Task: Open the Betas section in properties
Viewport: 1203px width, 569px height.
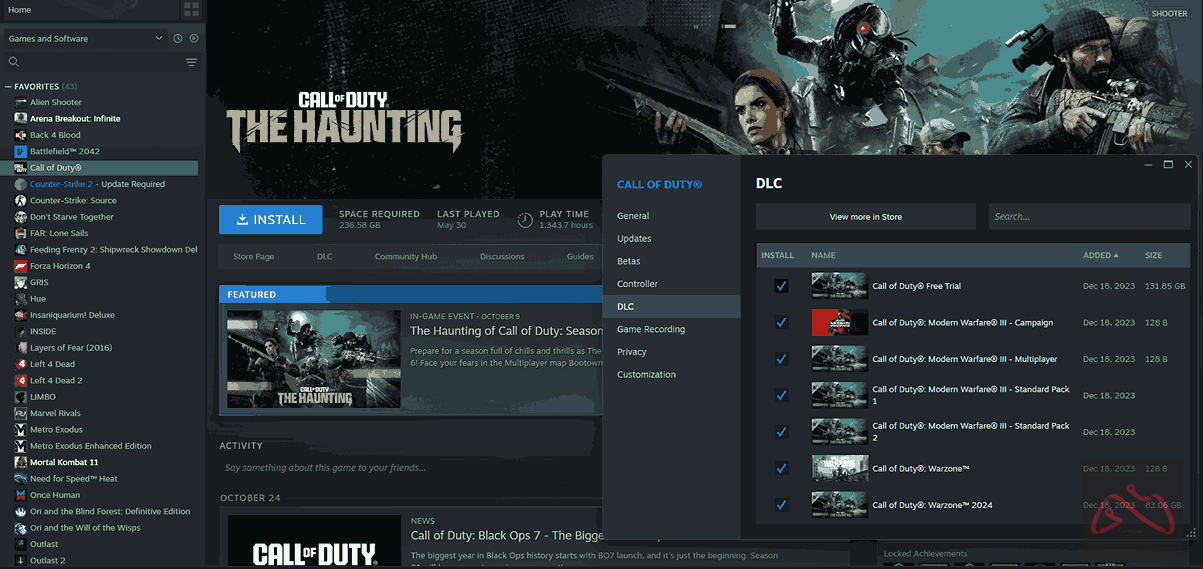Action: click(628, 261)
